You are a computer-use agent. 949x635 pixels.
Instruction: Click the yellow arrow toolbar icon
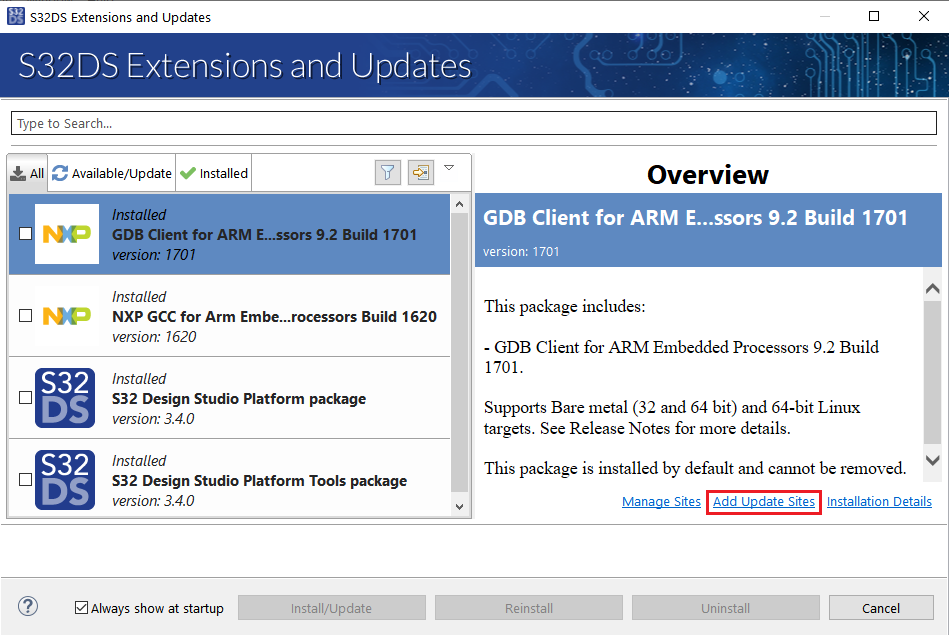[421, 173]
